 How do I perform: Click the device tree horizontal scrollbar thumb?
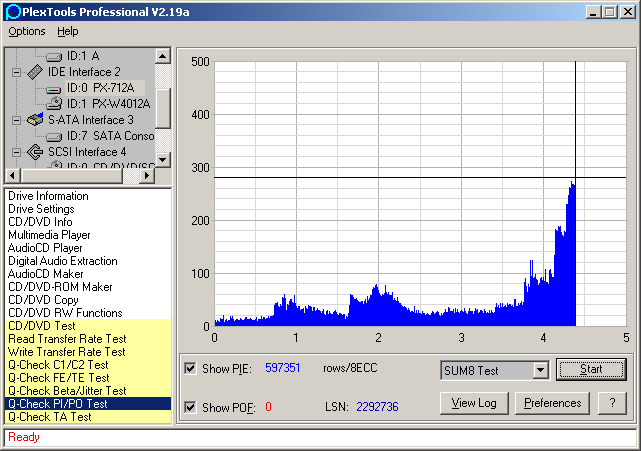pos(72,176)
